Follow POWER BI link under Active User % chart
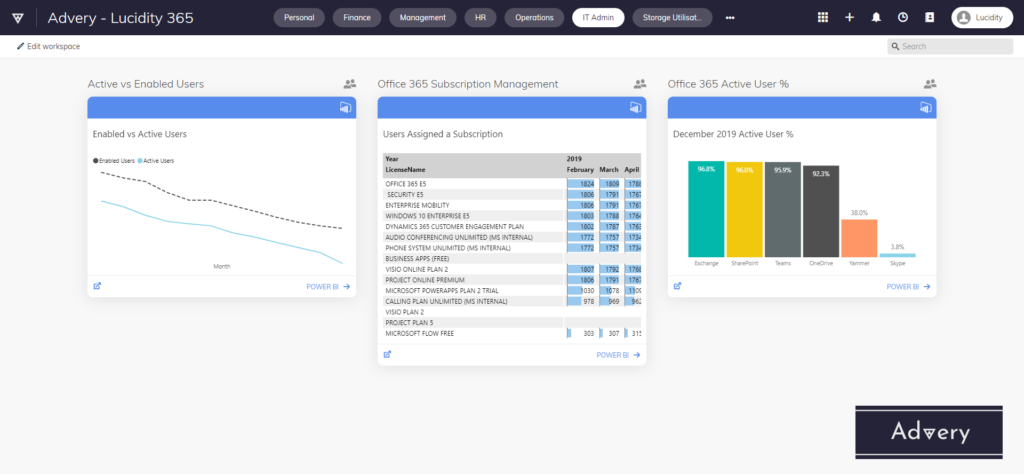Image resolution: width=1024 pixels, height=474 pixels. pyautogui.click(x=908, y=287)
